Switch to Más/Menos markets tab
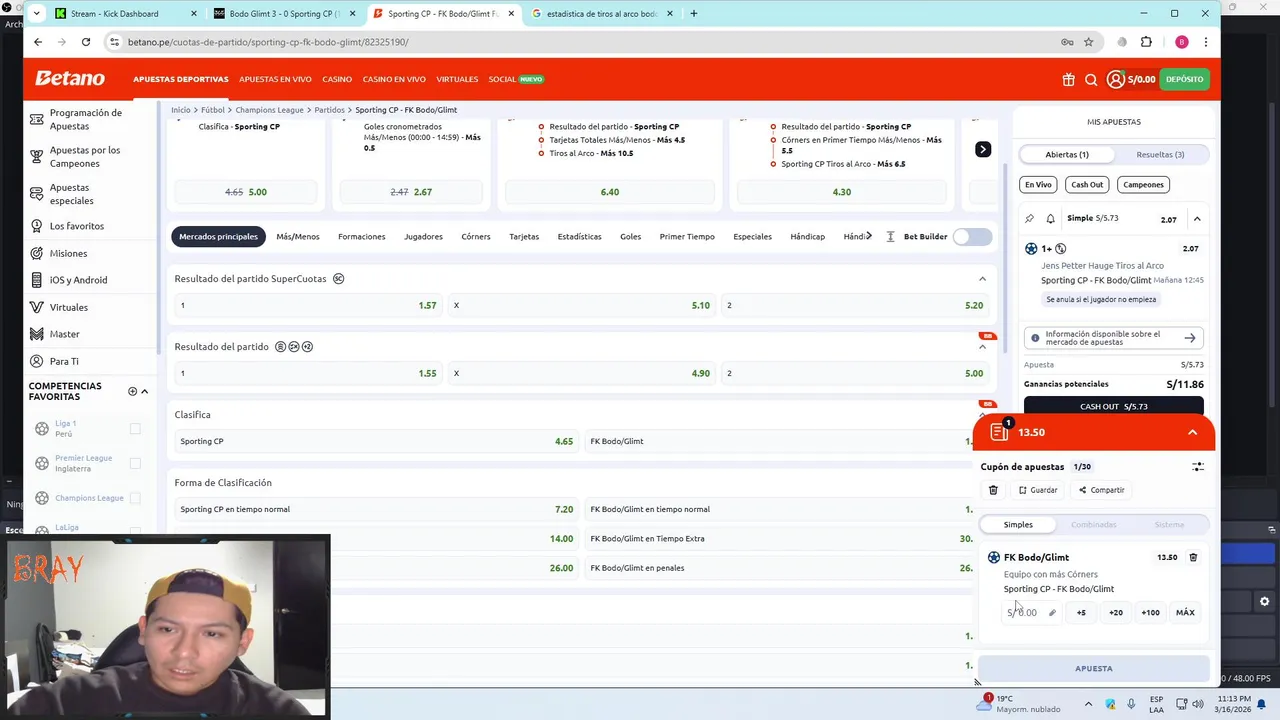This screenshot has height=720, width=1280. coord(298,237)
